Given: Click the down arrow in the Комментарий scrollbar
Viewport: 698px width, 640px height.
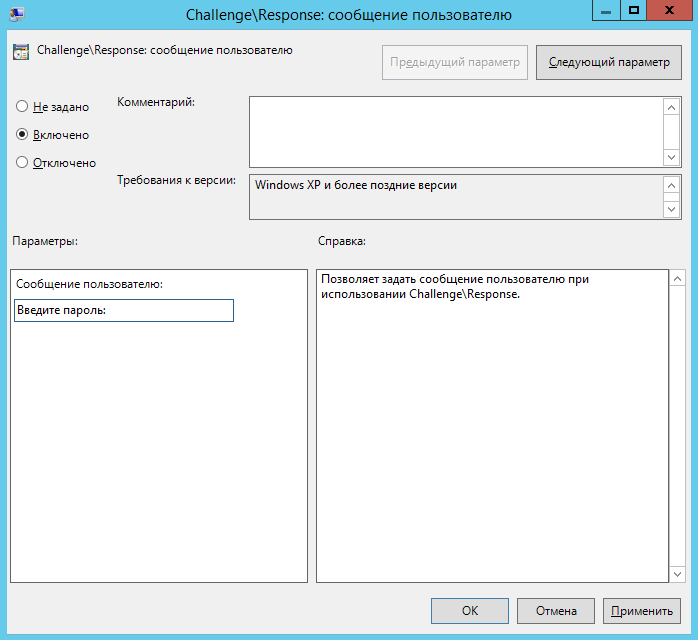Looking at the screenshot, I should 671,157.
